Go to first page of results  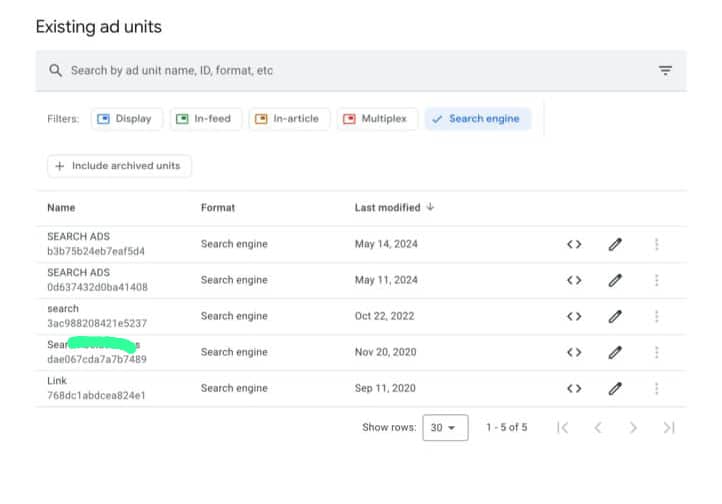tap(562, 428)
